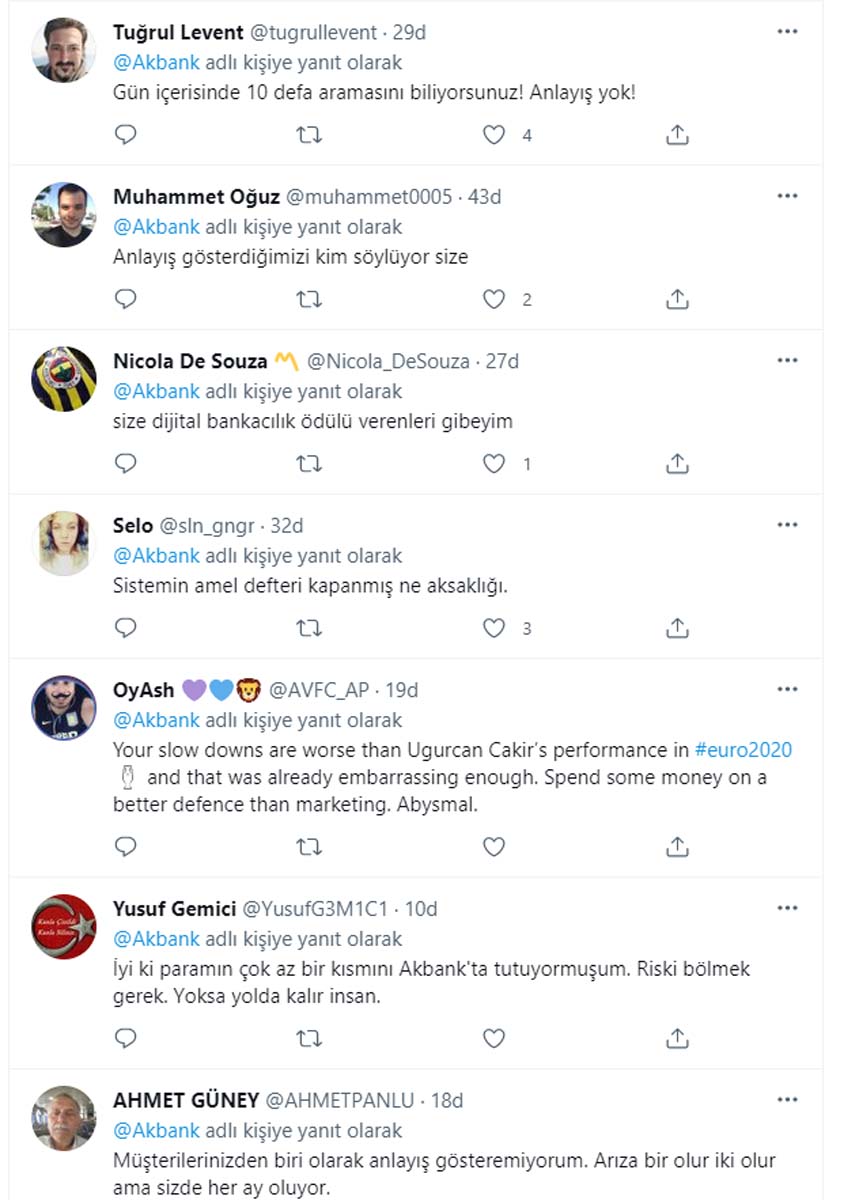The image size is (859, 1200).
Task: Like Tuğrul Levent's tweet
Action: pyautogui.click(x=493, y=134)
